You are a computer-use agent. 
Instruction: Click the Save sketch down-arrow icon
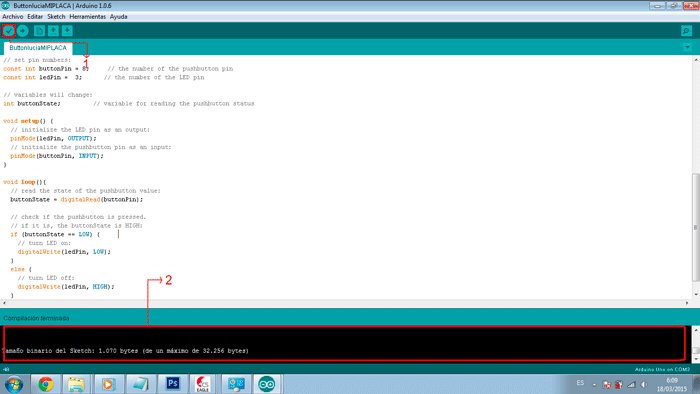pos(67,31)
